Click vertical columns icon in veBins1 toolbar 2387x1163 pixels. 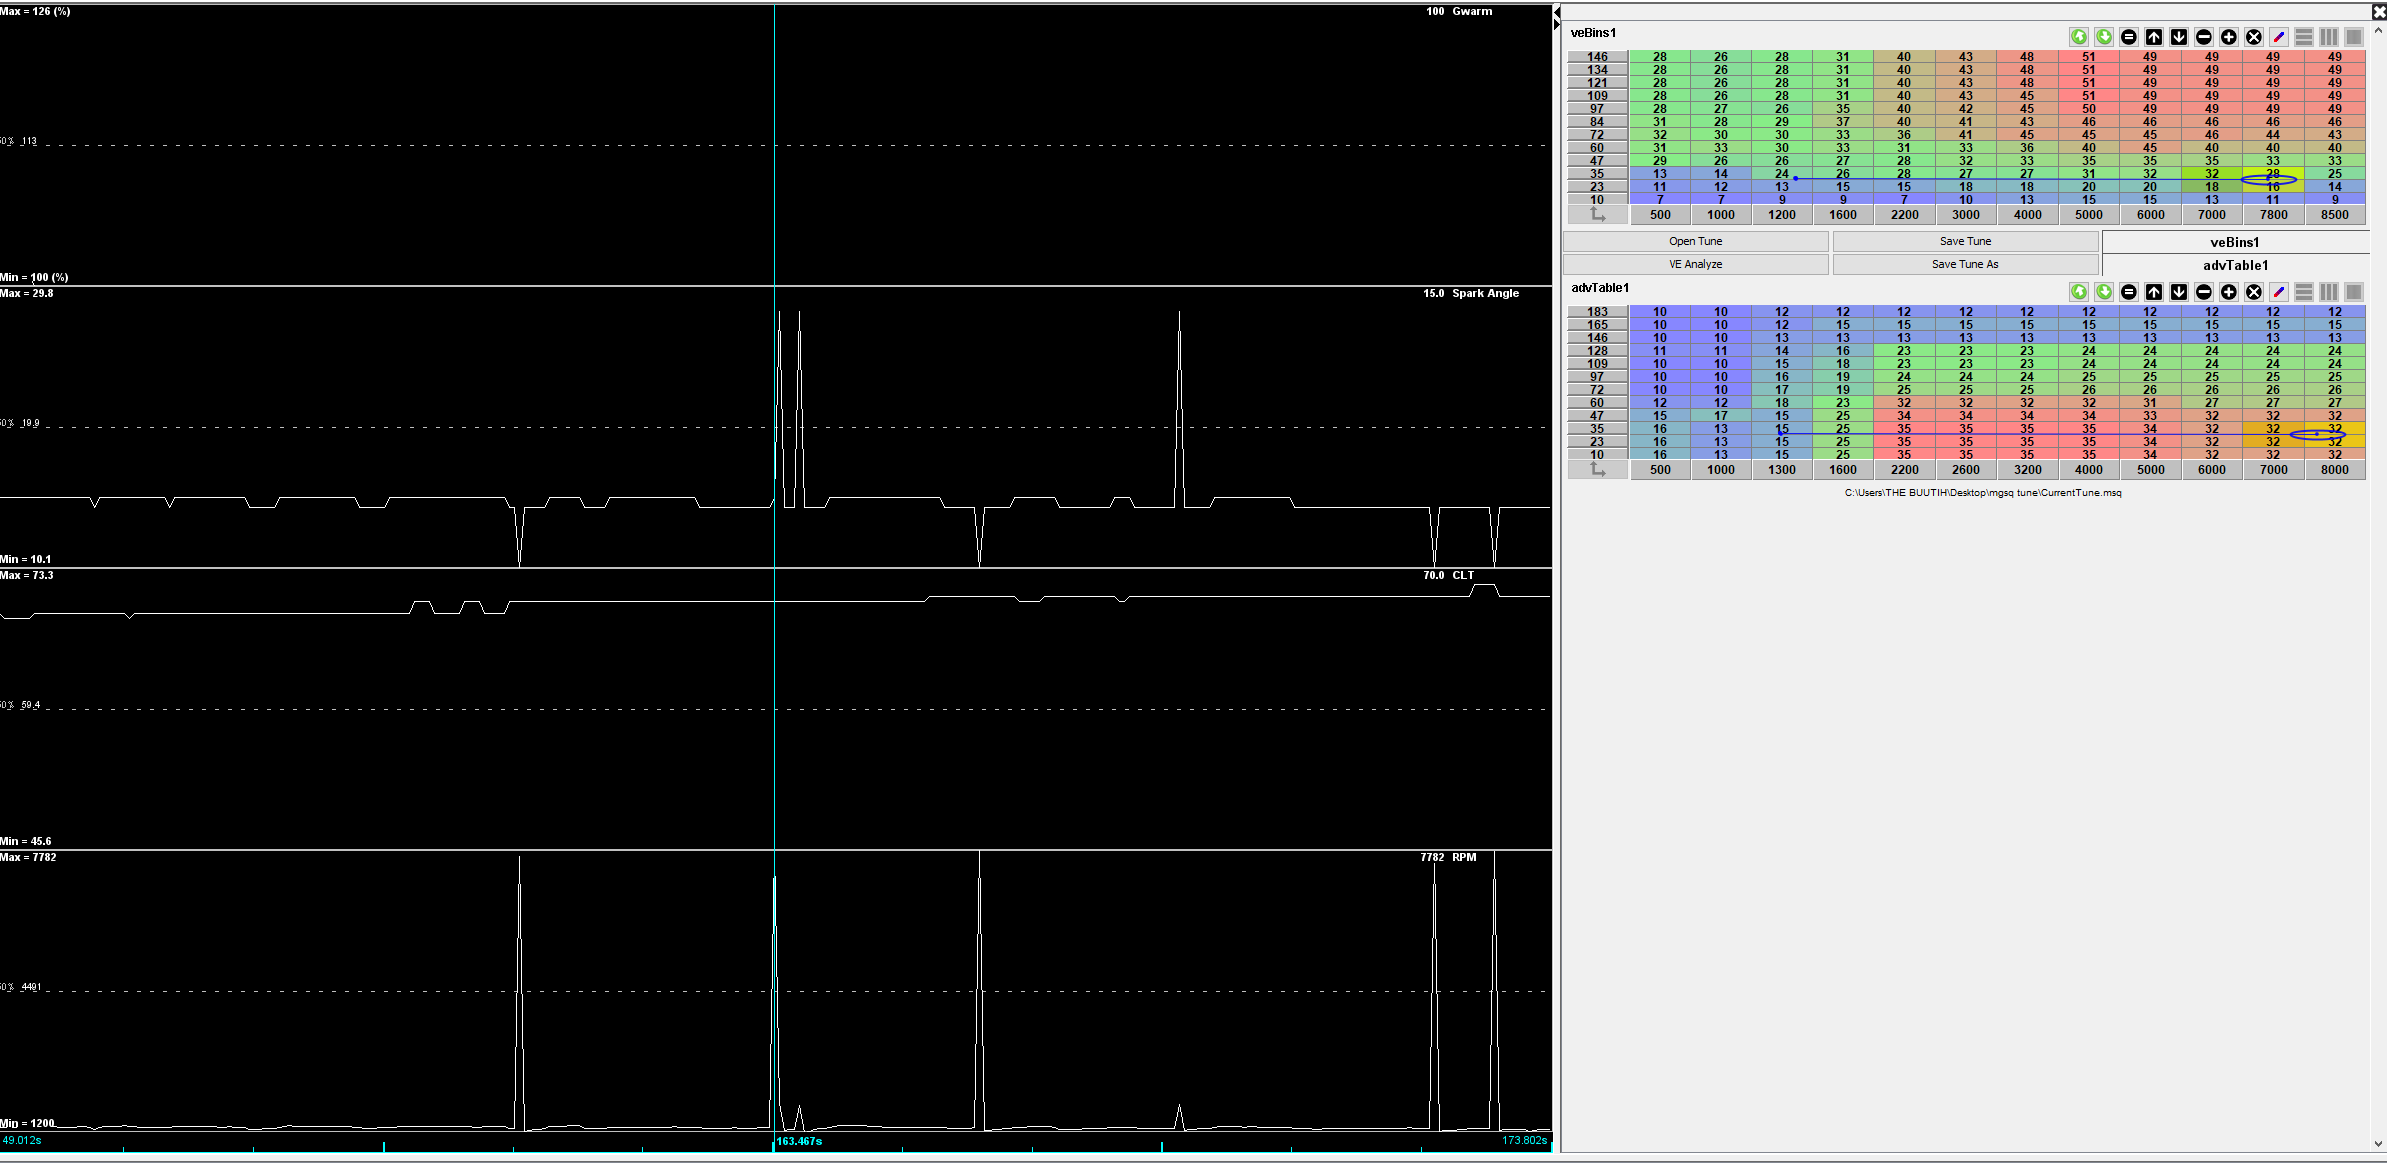click(x=2329, y=37)
